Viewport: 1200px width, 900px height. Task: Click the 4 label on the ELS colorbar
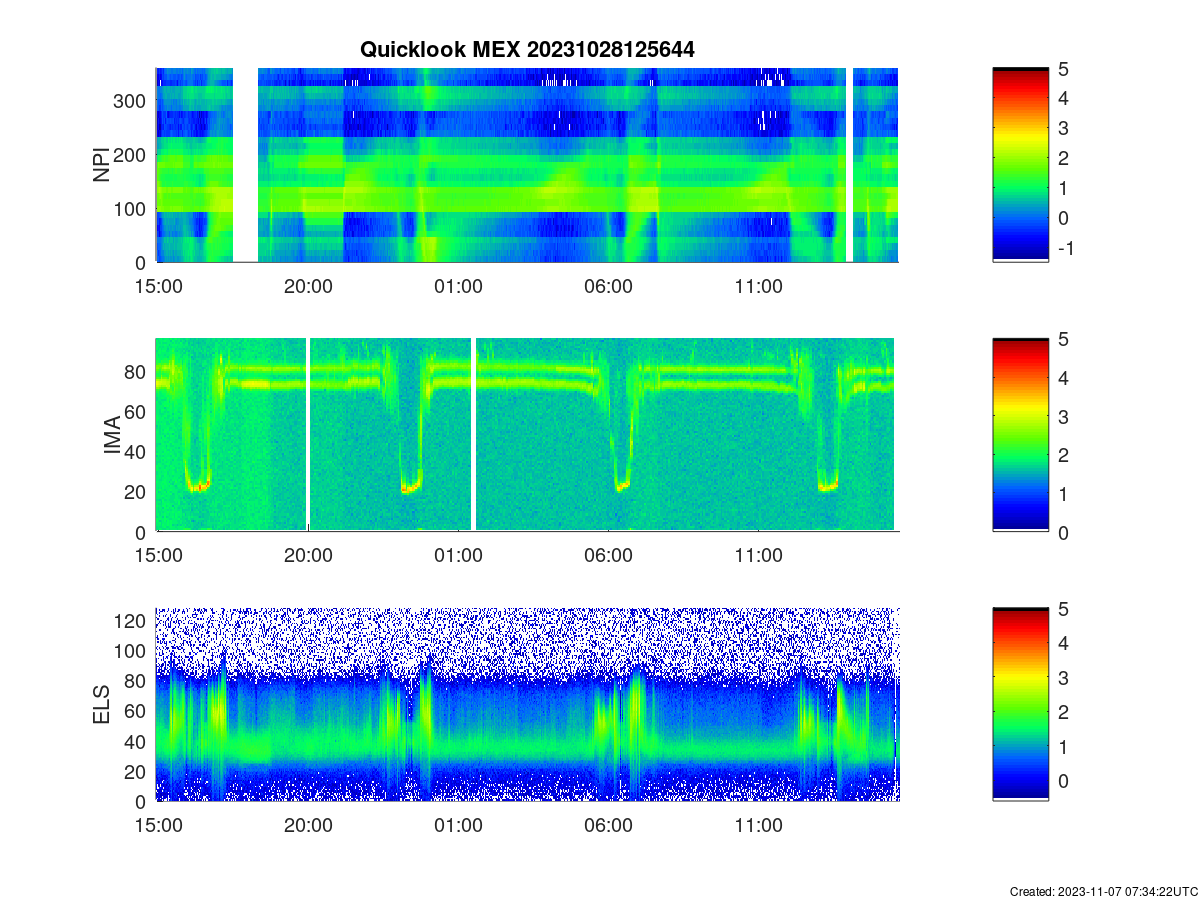(1063, 642)
